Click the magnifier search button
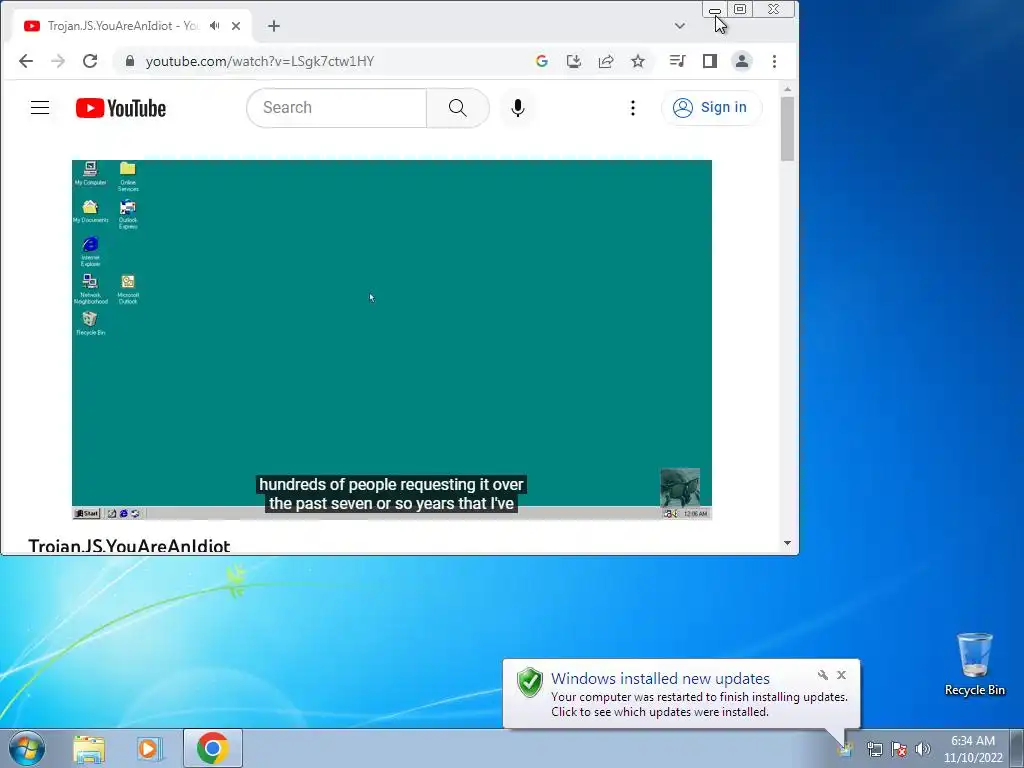 [458, 108]
